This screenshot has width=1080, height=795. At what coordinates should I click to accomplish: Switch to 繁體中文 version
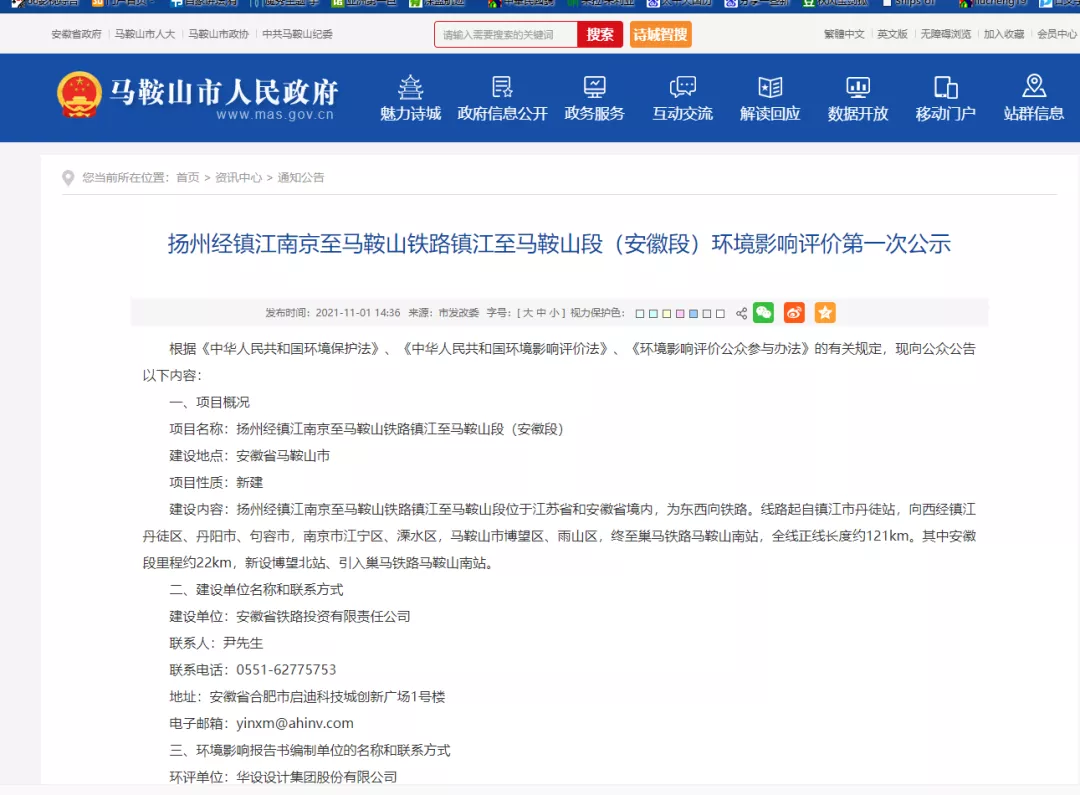pyautogui.click(x=844, y=34)
